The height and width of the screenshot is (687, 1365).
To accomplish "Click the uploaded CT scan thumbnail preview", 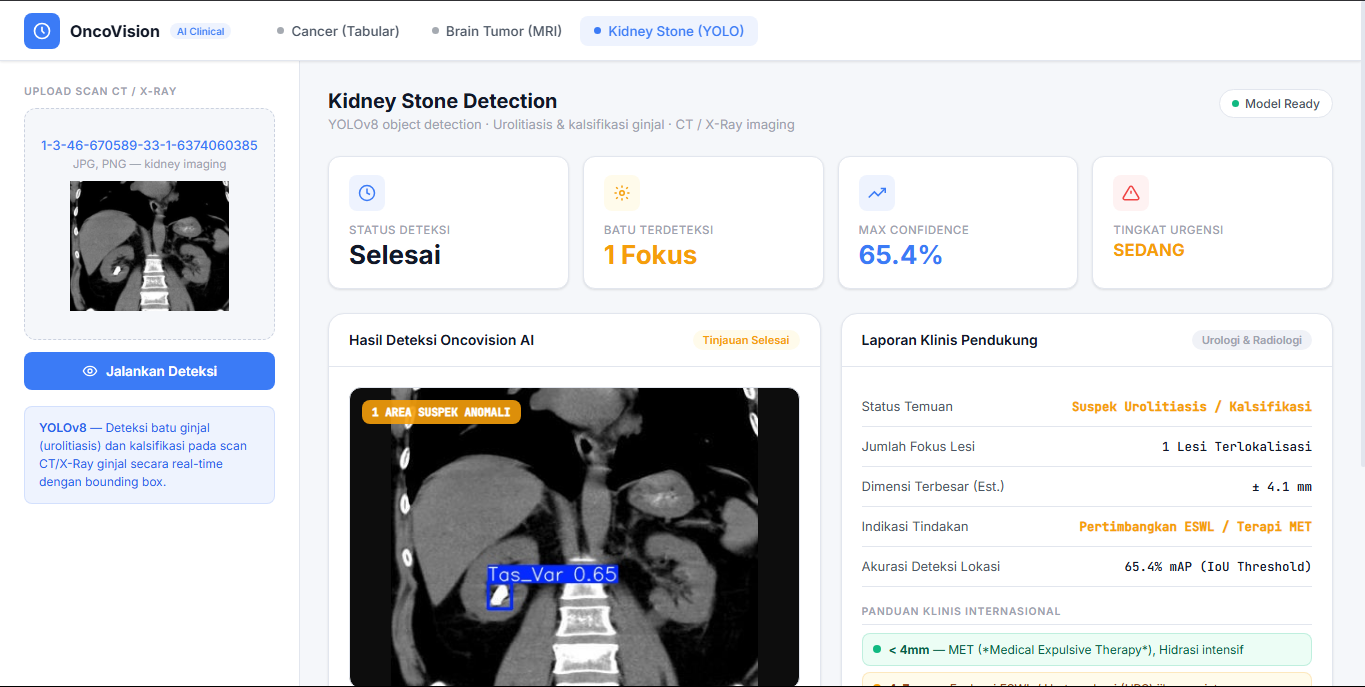I will tap(149, 246).
